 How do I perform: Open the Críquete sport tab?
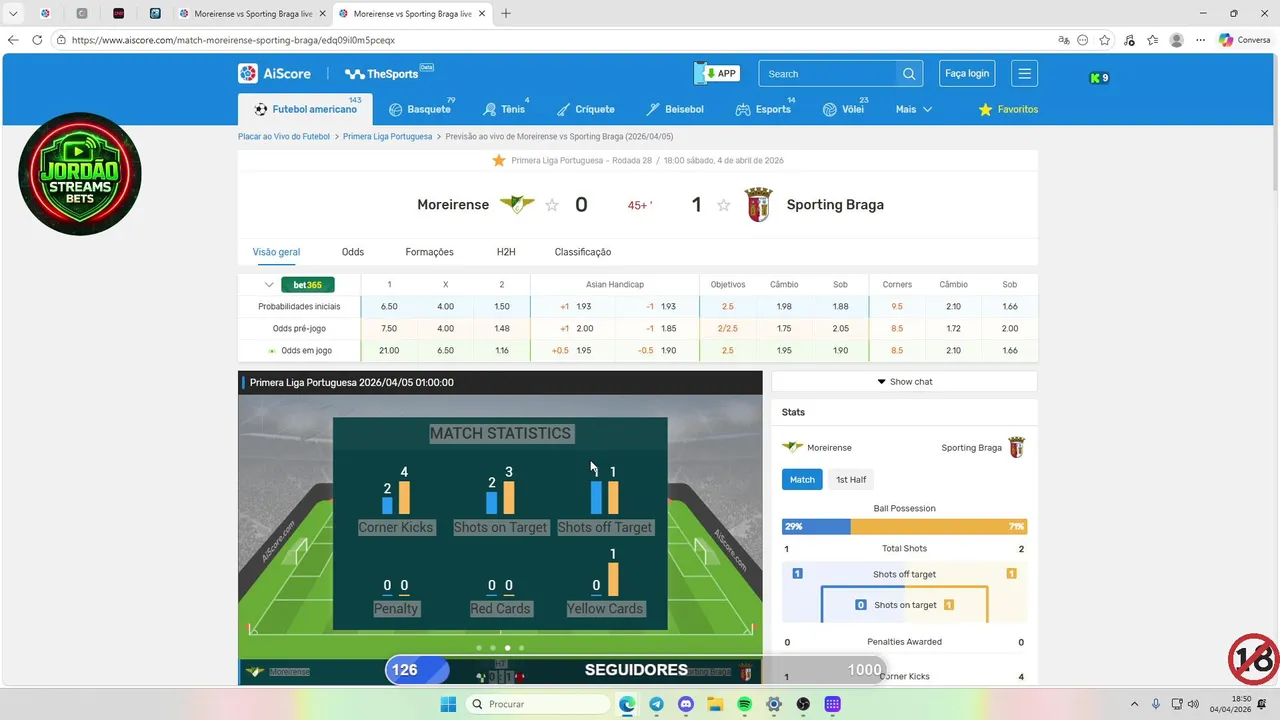[586, 109]
